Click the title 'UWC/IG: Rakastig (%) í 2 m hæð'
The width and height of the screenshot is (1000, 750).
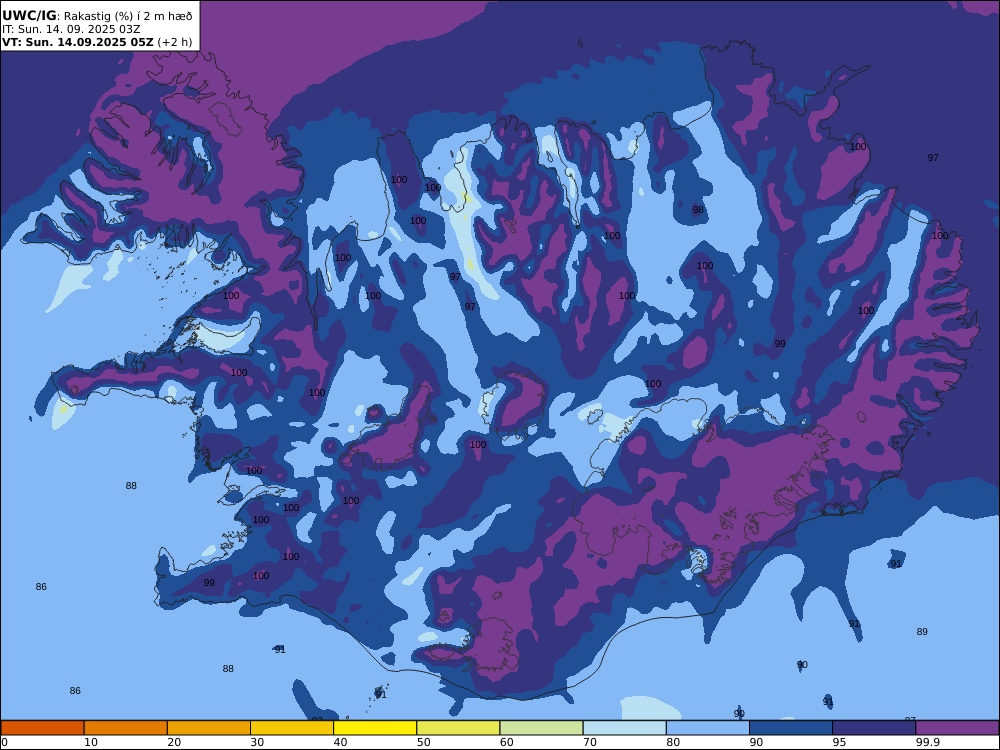click(x=97, y=16)
